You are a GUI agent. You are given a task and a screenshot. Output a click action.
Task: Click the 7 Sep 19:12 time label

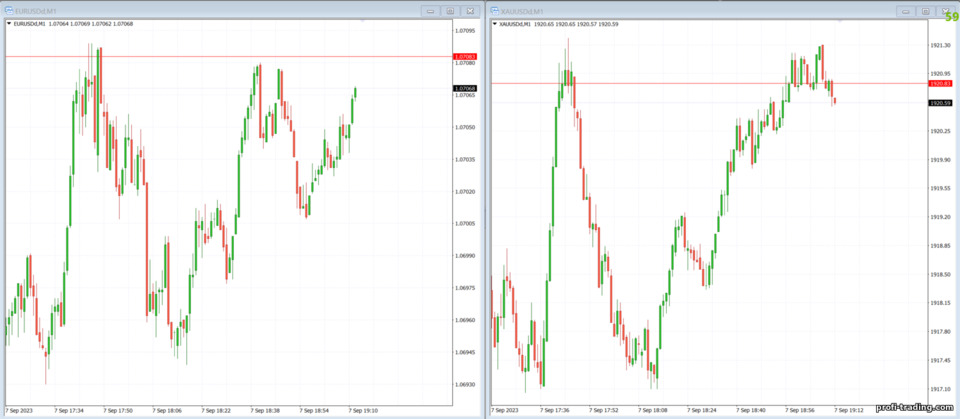pos(849,410)
